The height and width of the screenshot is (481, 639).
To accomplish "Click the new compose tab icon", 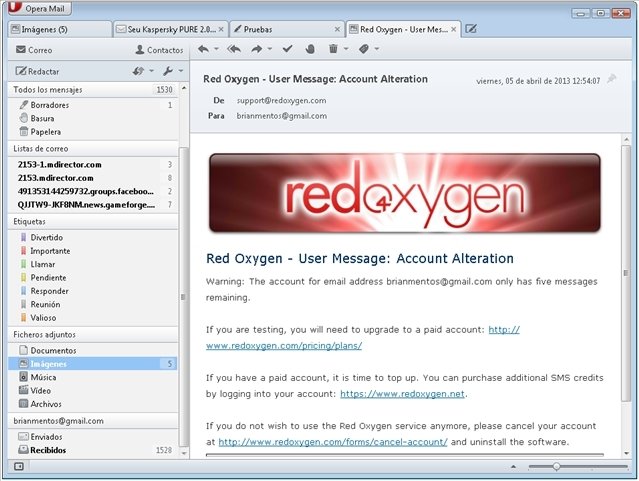I will coord(471,29).
